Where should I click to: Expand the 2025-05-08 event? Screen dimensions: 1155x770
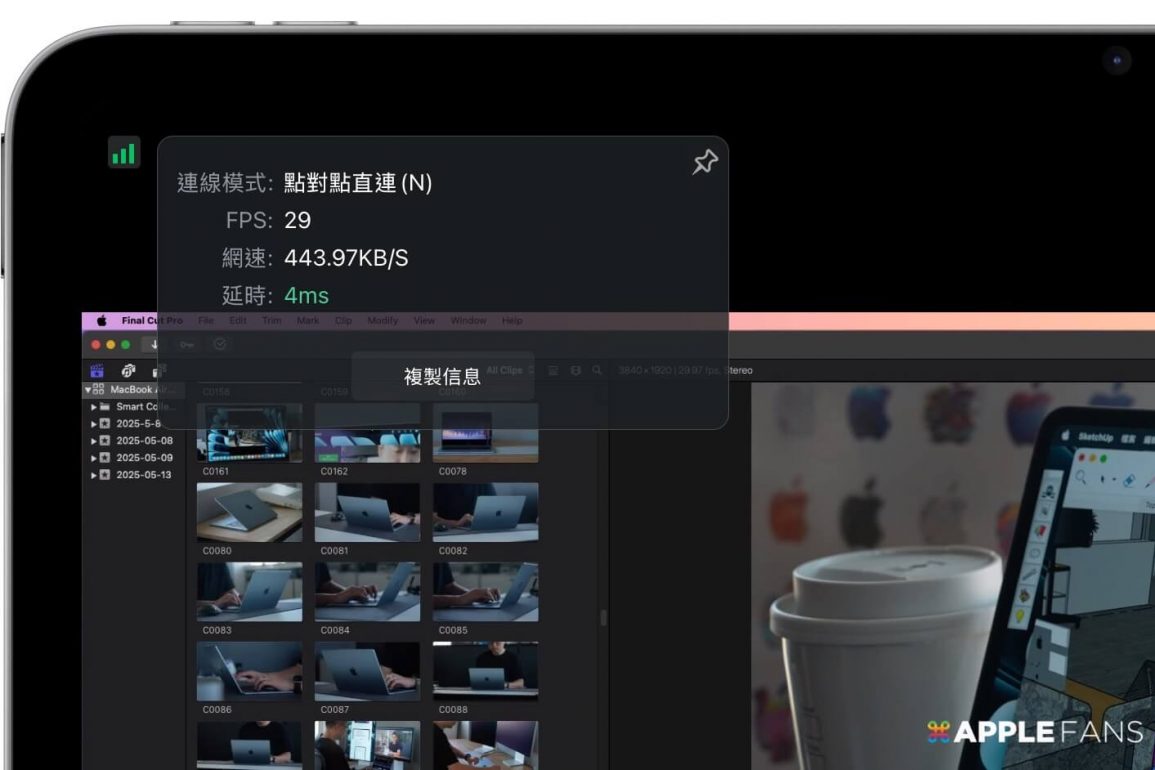point(95,440)
